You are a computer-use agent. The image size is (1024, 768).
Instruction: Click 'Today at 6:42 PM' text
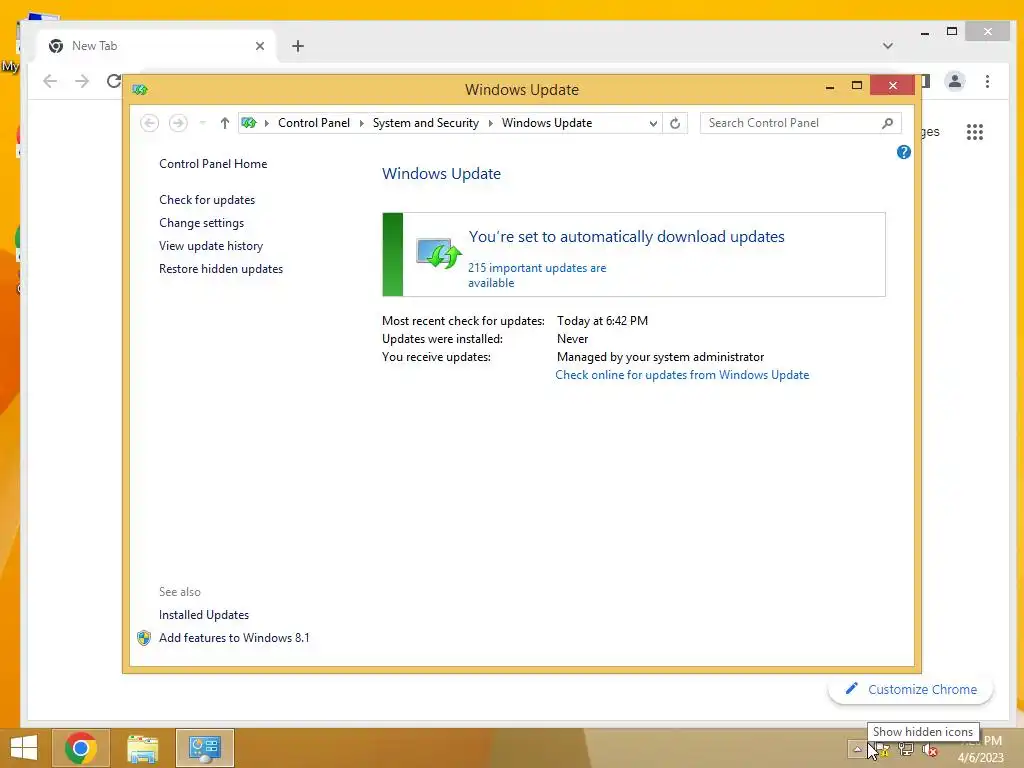(602, 321)
